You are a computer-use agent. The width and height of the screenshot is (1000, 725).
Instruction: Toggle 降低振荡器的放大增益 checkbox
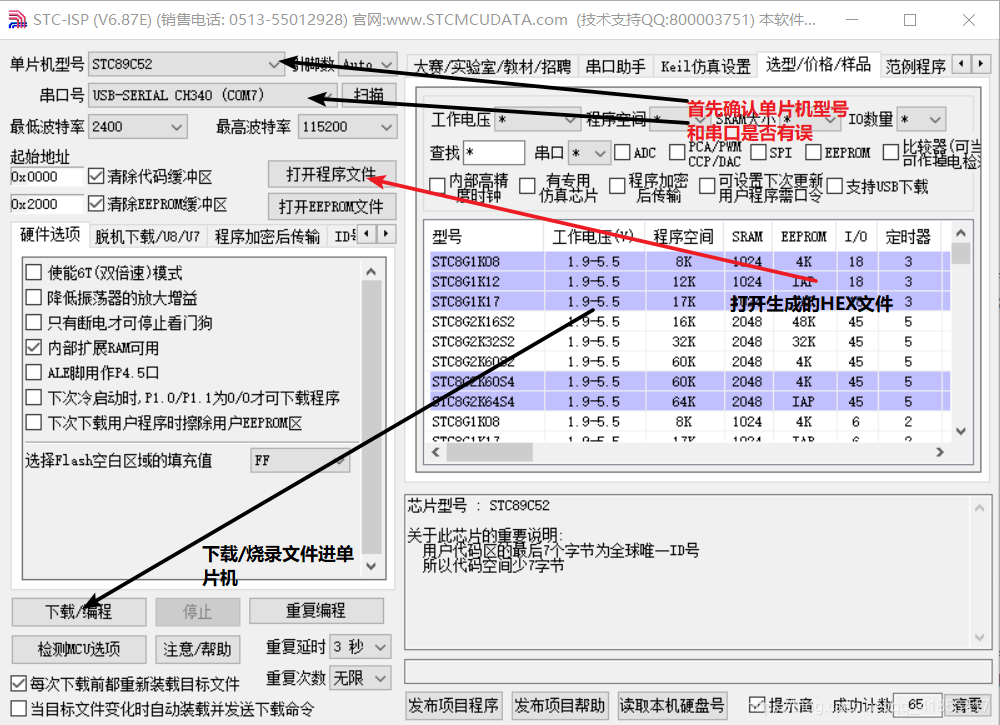click(34, 298)
